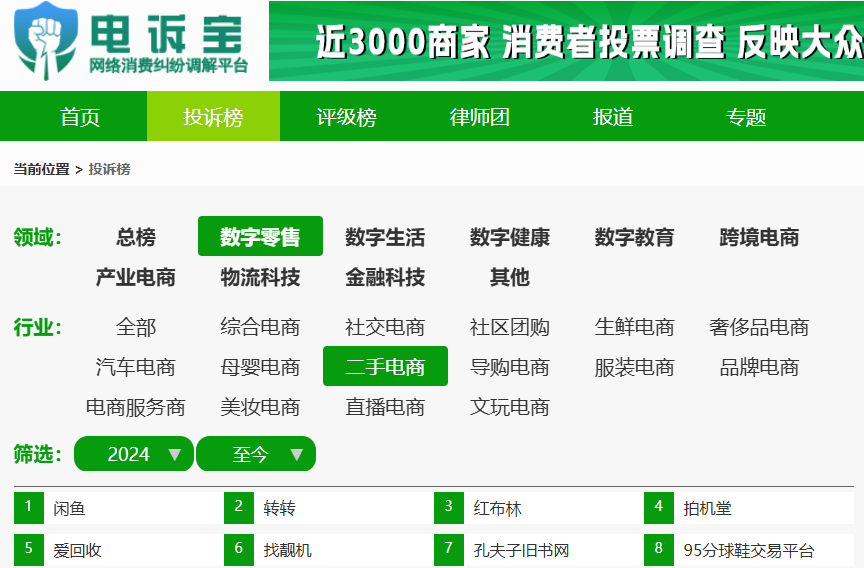The height and width of the screenshot is (568, 864).
Task: Switch to the 报道 tab
Action: tap(613, 116)
